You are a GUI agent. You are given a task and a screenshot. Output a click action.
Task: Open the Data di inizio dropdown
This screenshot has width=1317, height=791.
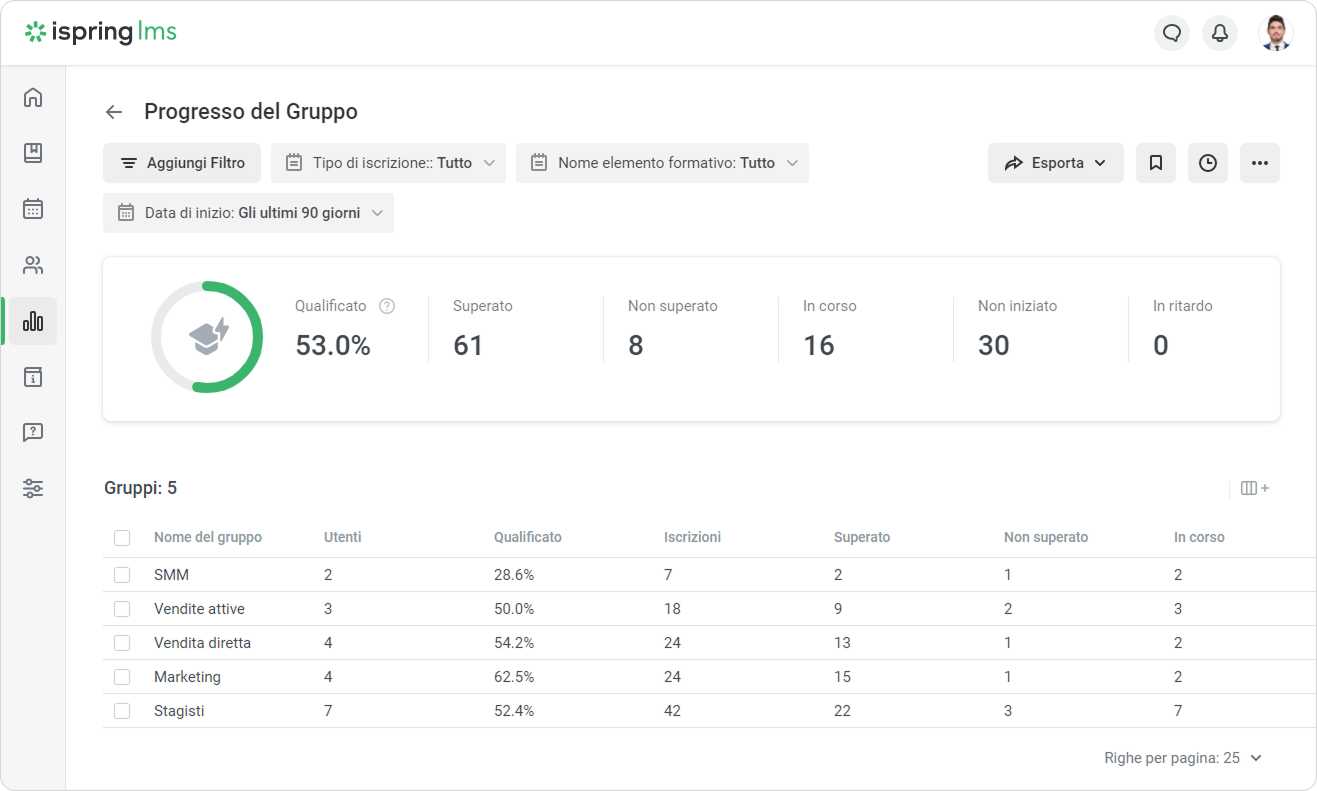coord(248,213)
